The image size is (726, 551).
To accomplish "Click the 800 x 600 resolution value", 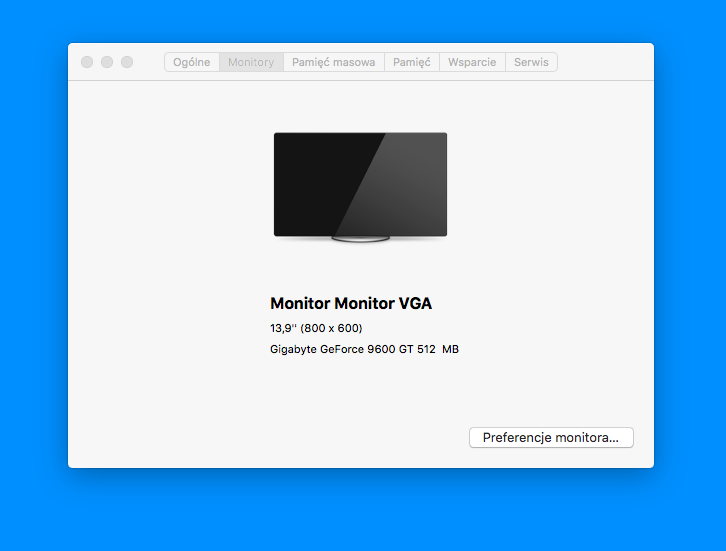I will [332, 328].
